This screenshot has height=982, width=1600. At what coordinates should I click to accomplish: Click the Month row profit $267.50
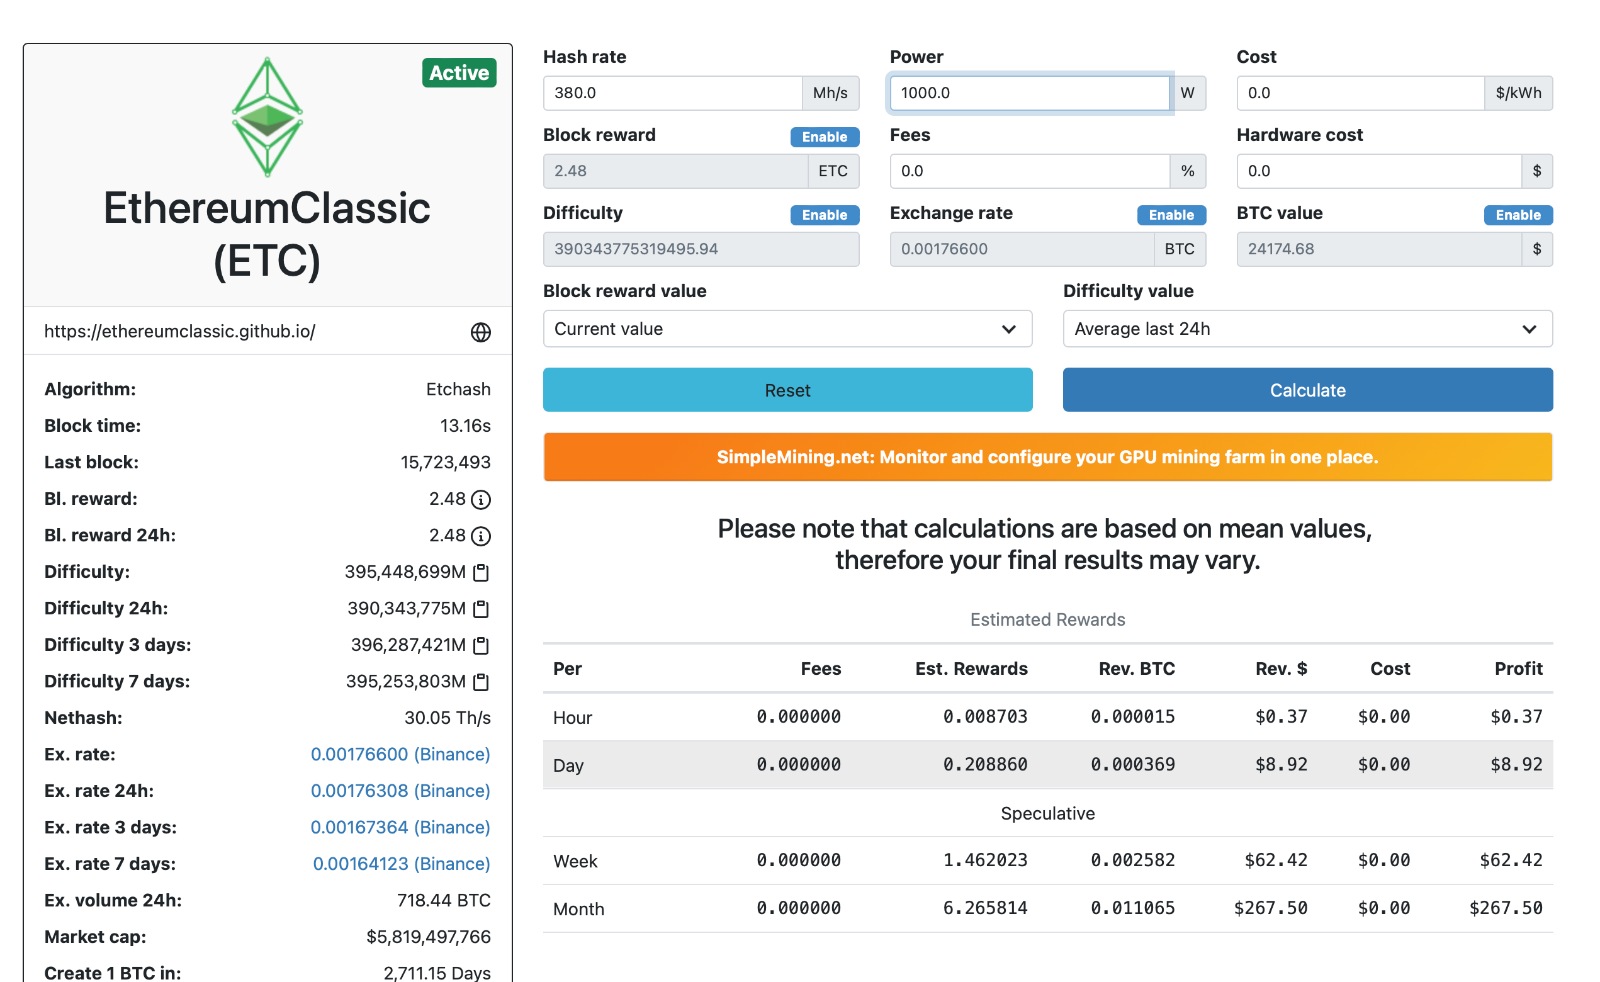point(1505,908)
